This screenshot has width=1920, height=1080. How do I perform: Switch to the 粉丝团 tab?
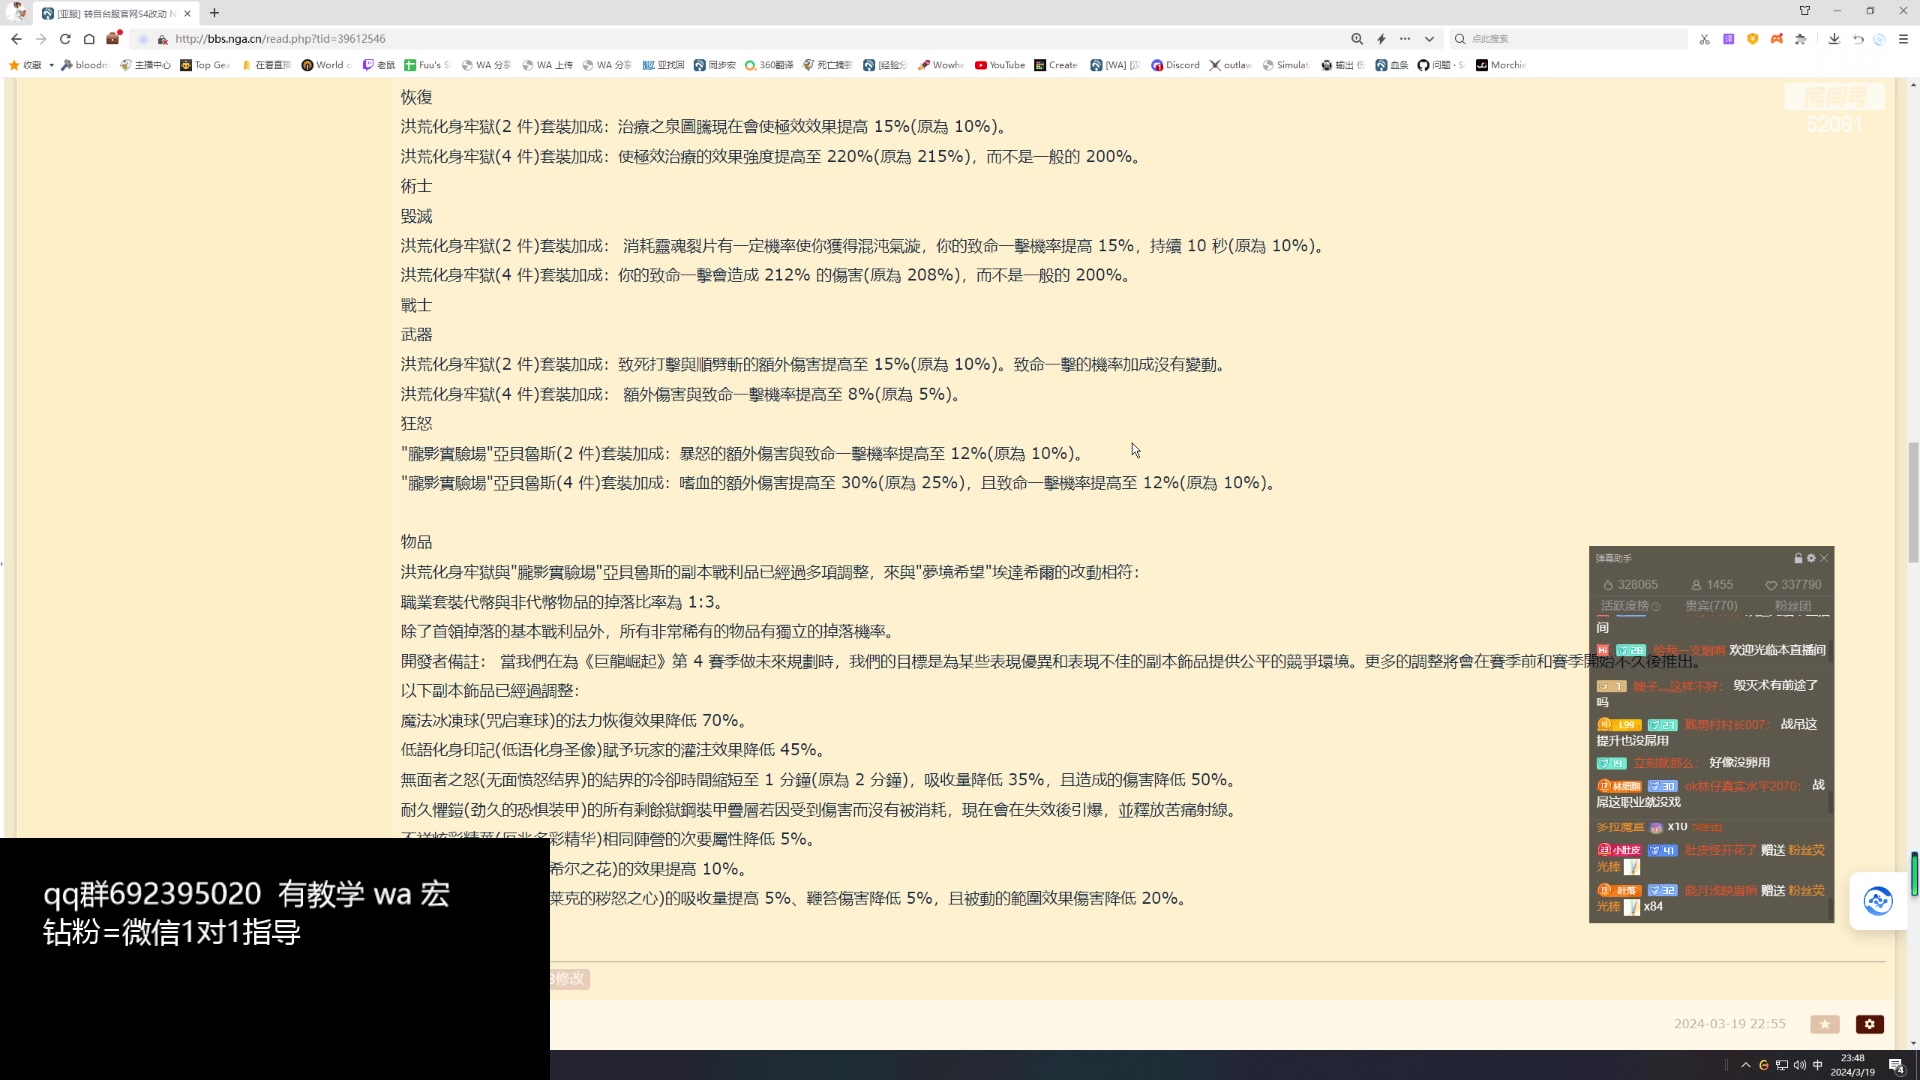point(1792,606)
